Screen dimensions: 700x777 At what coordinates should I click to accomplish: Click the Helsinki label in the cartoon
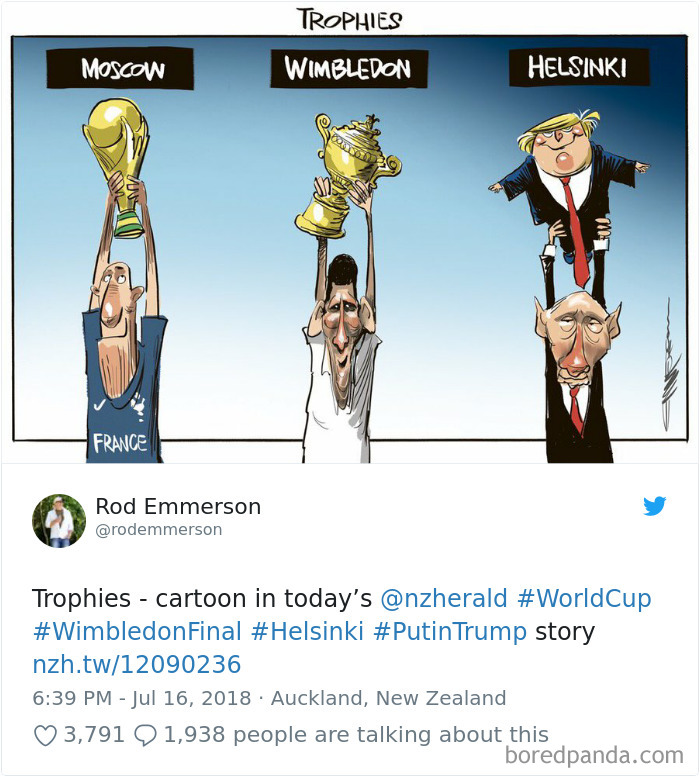click(579, 67)
